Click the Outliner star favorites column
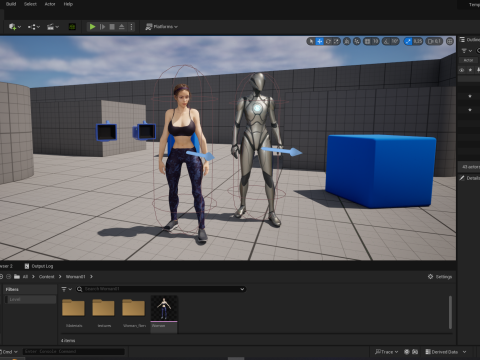The height and width of the screenshot is (360, 480). [x=470, y=70]
